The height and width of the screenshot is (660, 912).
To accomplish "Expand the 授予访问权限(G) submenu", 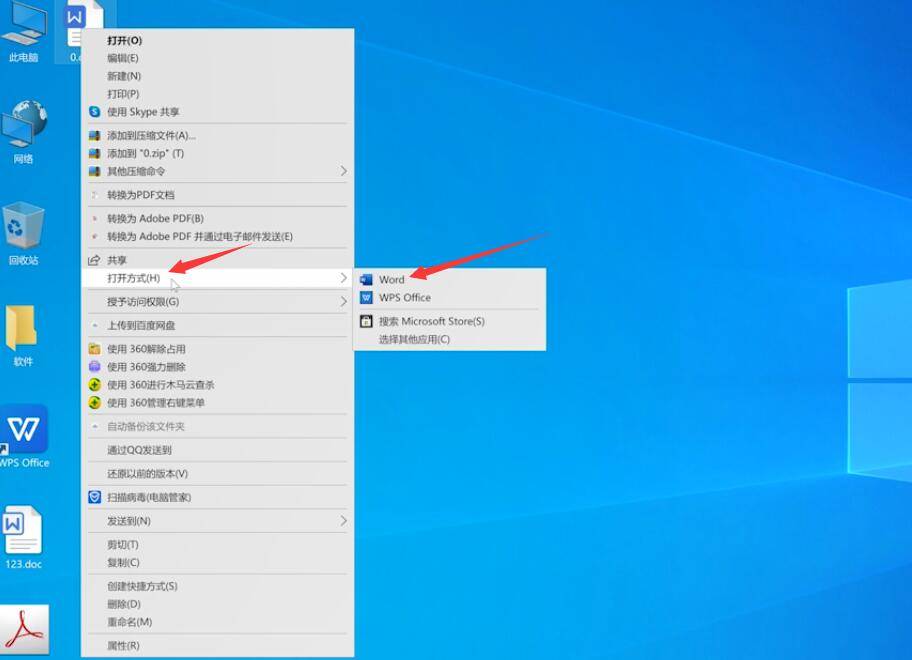I will [x=143, y=302].
